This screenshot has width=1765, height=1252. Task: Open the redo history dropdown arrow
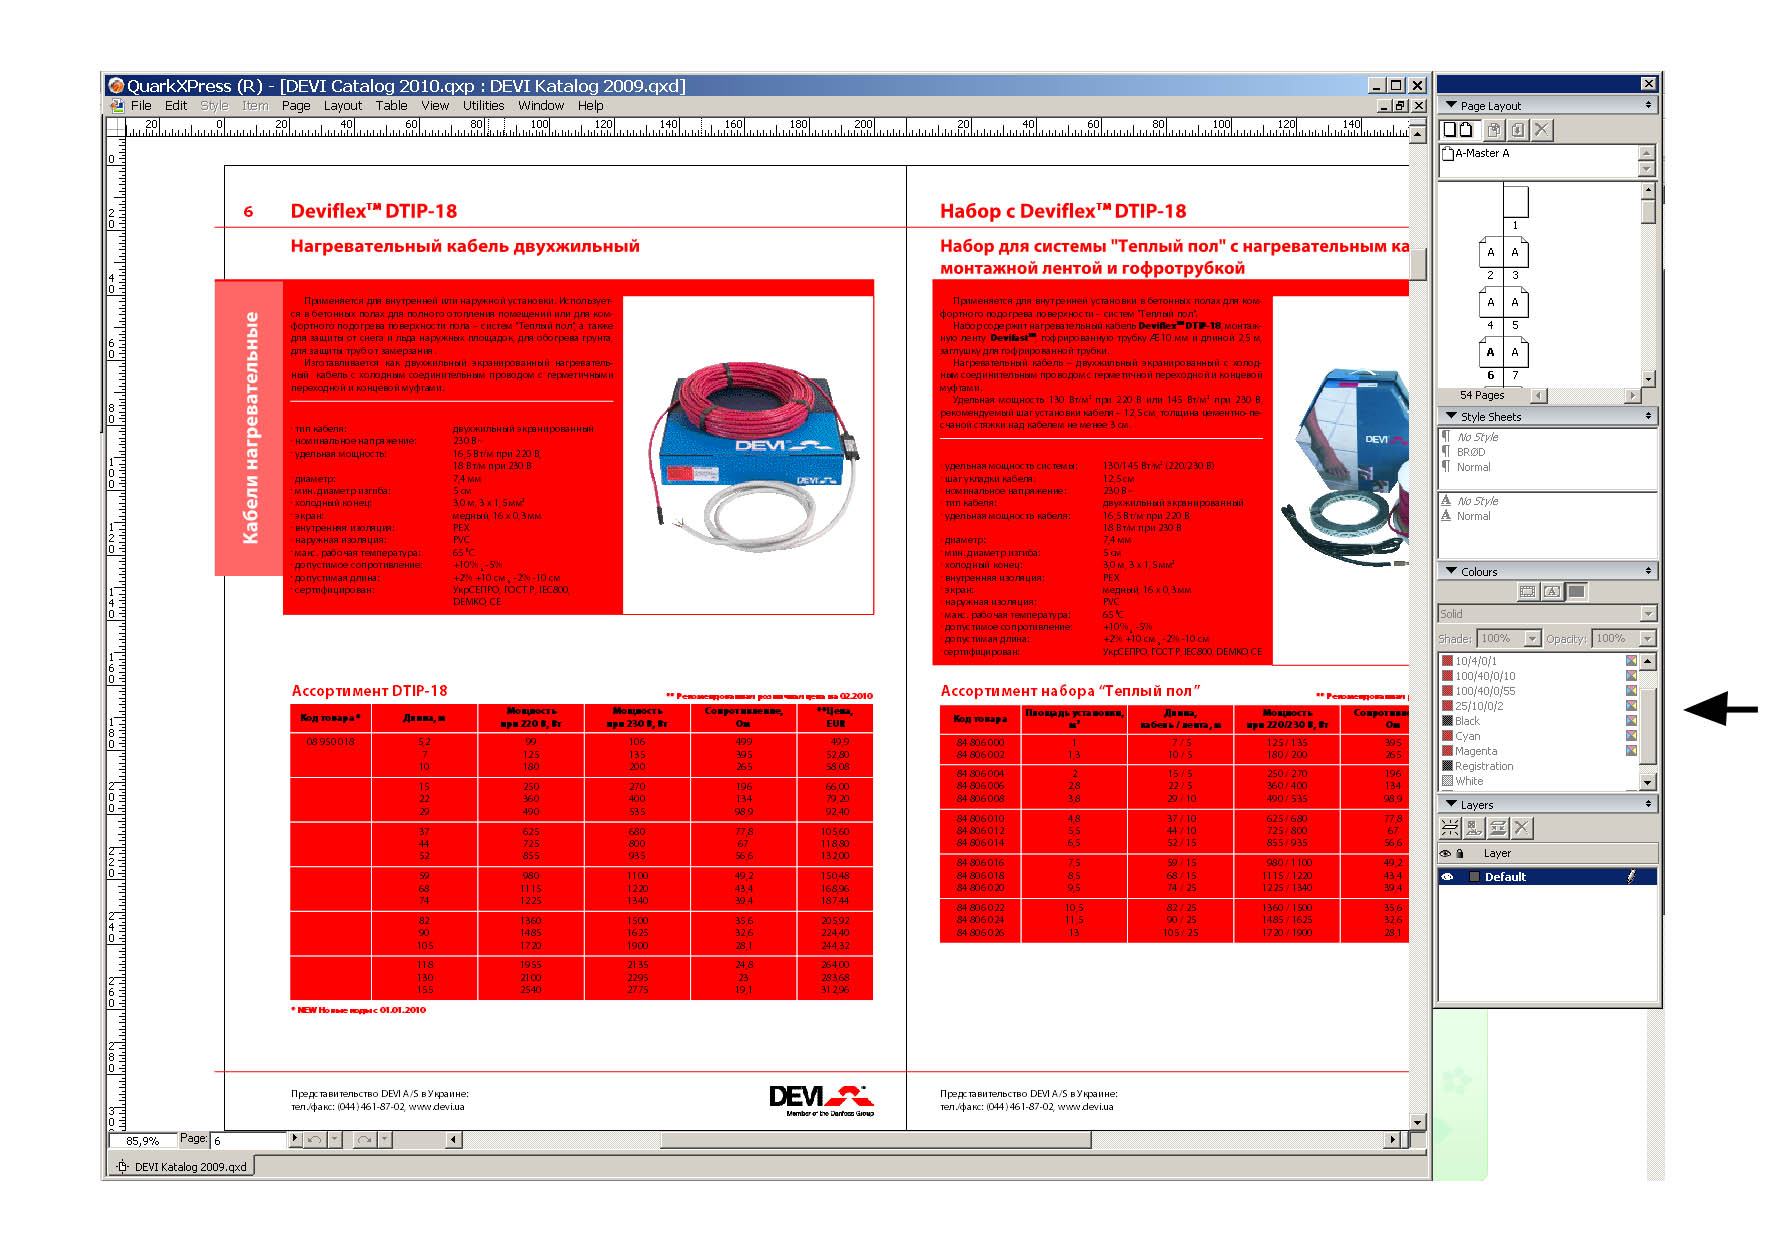pyautogui.click(x=384, y=1139)
